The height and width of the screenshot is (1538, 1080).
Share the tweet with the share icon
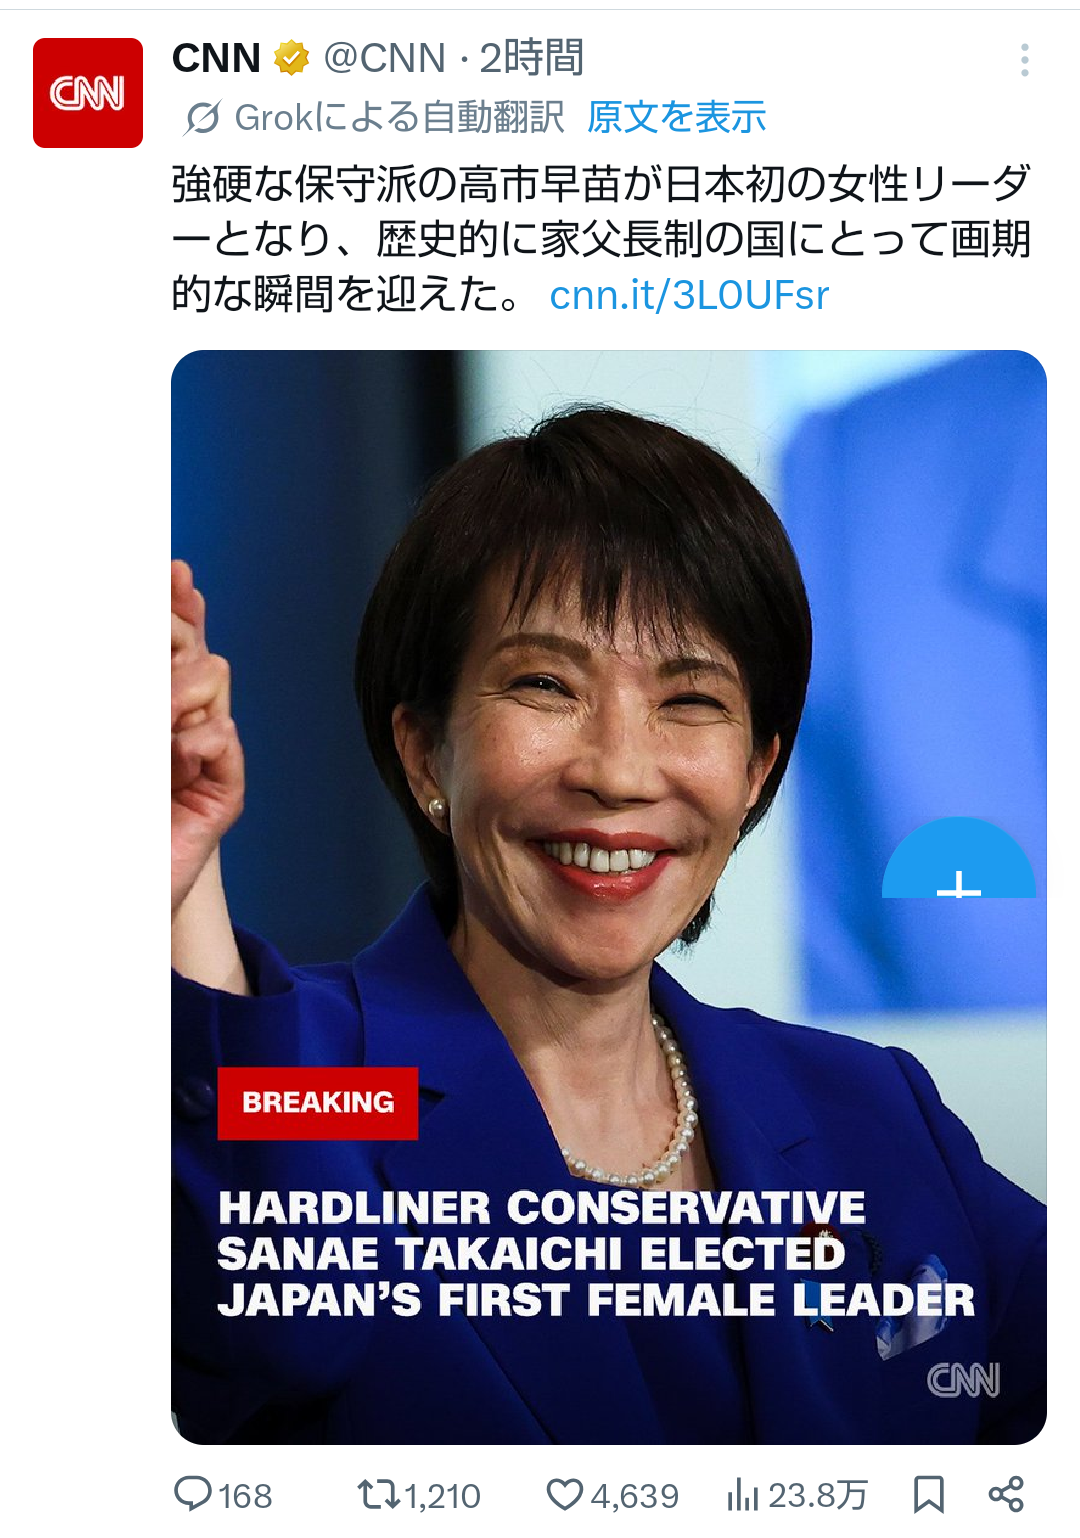pyautogui.click(x=1006, y=1494)
